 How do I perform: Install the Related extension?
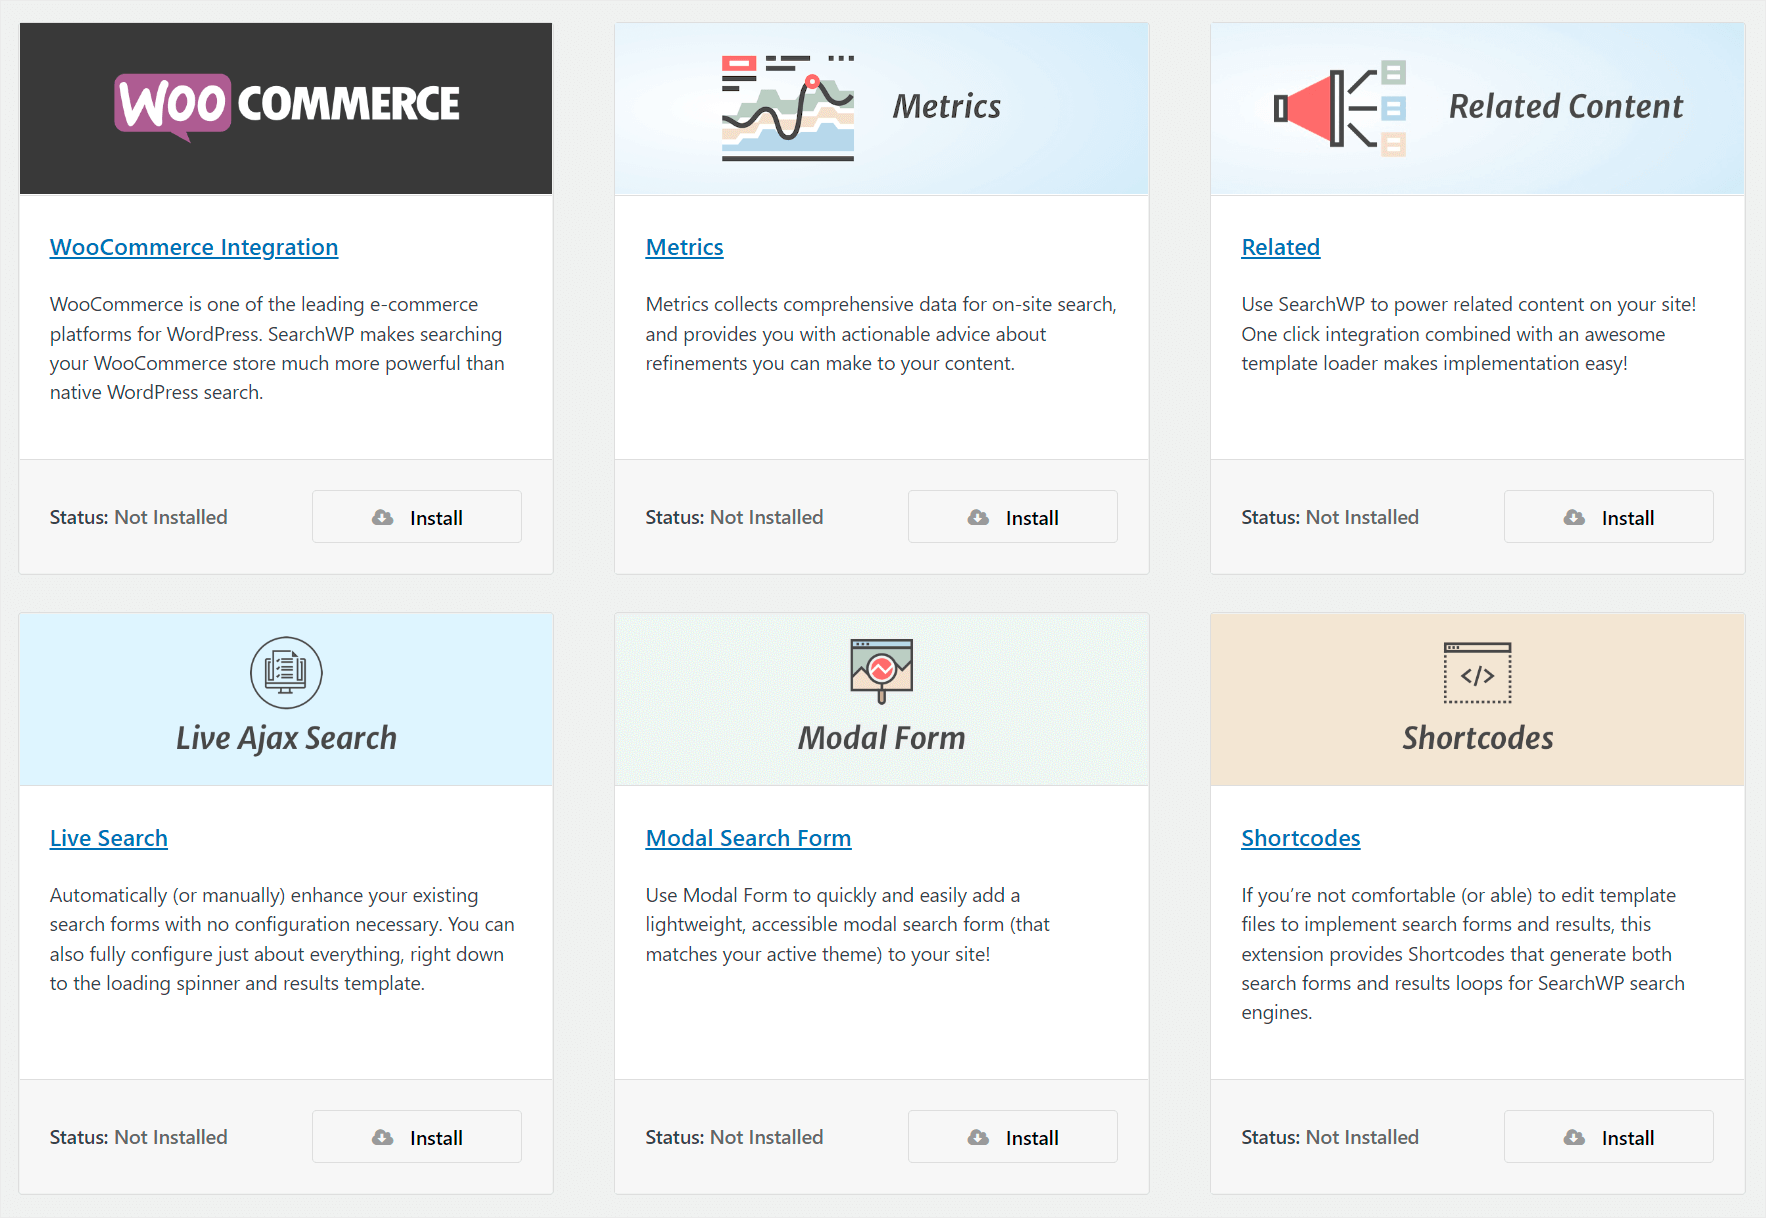(x=1609, y=517)
